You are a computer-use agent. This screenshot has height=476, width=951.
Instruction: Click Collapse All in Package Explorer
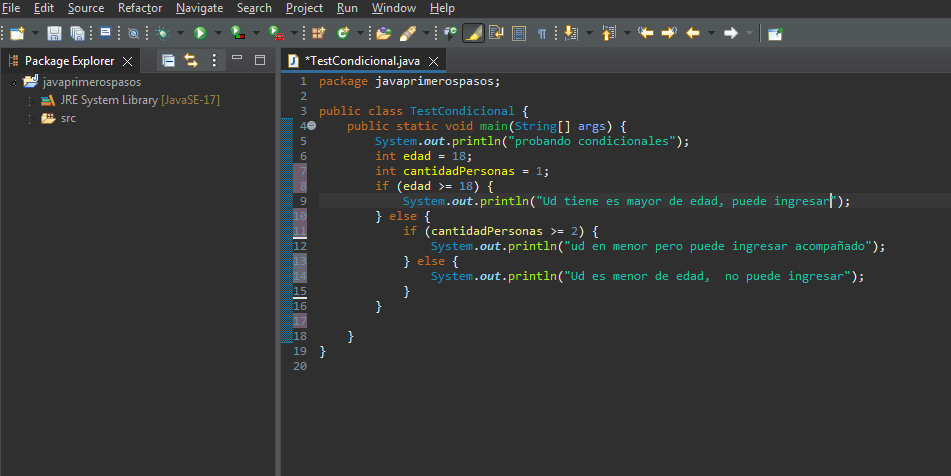pos(169,60)
